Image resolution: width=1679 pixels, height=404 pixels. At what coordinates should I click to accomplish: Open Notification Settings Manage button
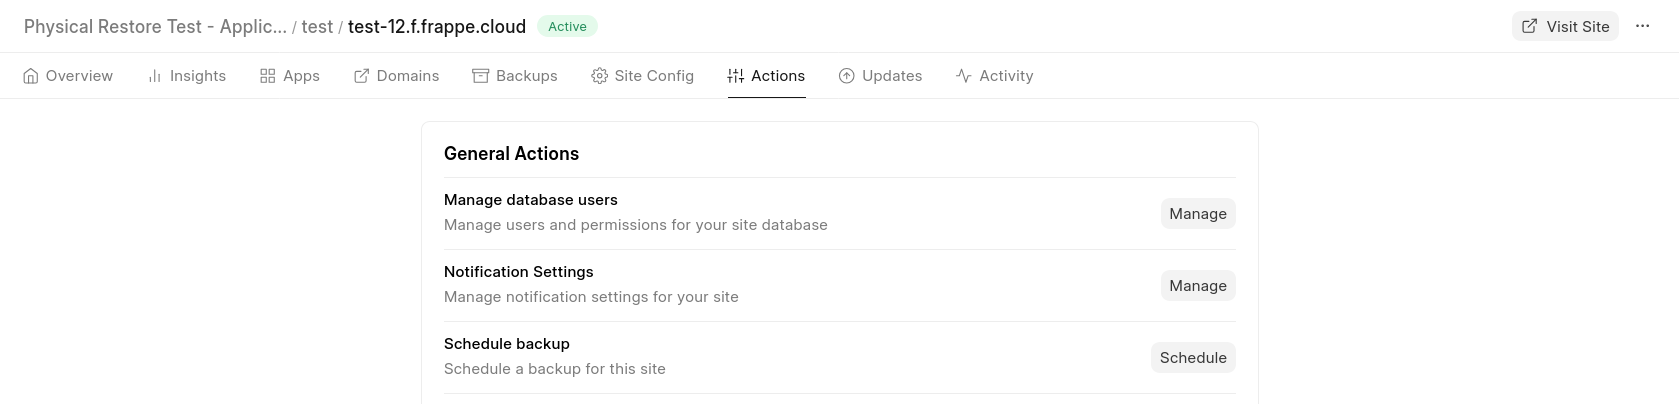1198,286
